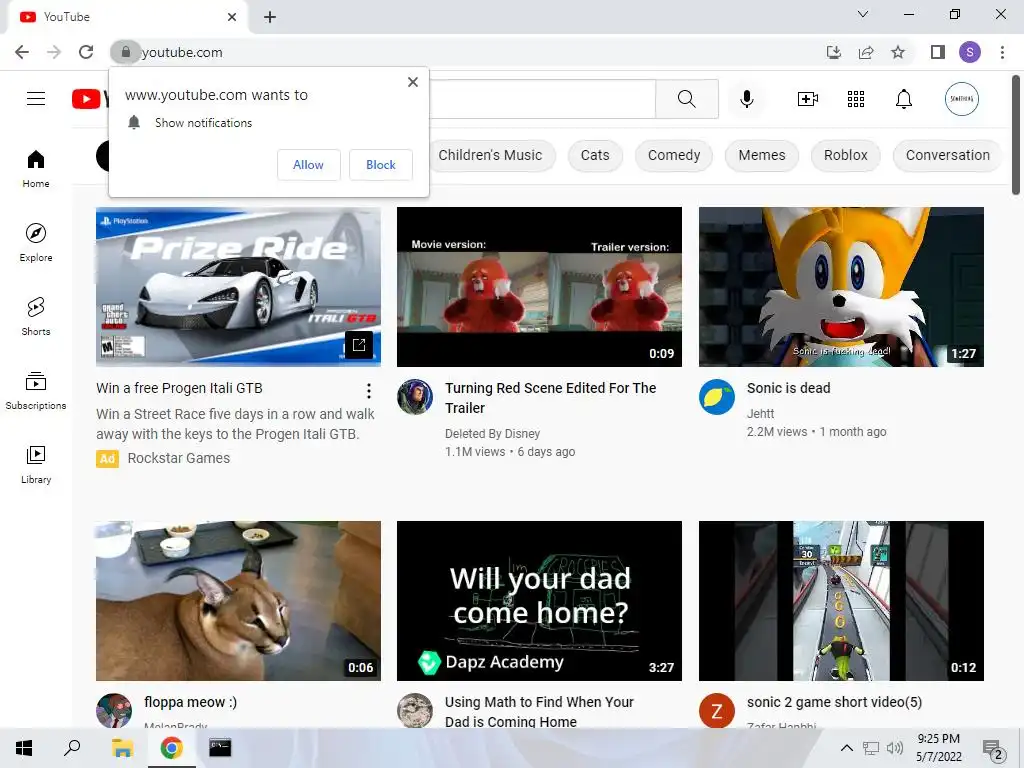Select the Comedy filter chip

pyautogui.click(x=673, y=155)
